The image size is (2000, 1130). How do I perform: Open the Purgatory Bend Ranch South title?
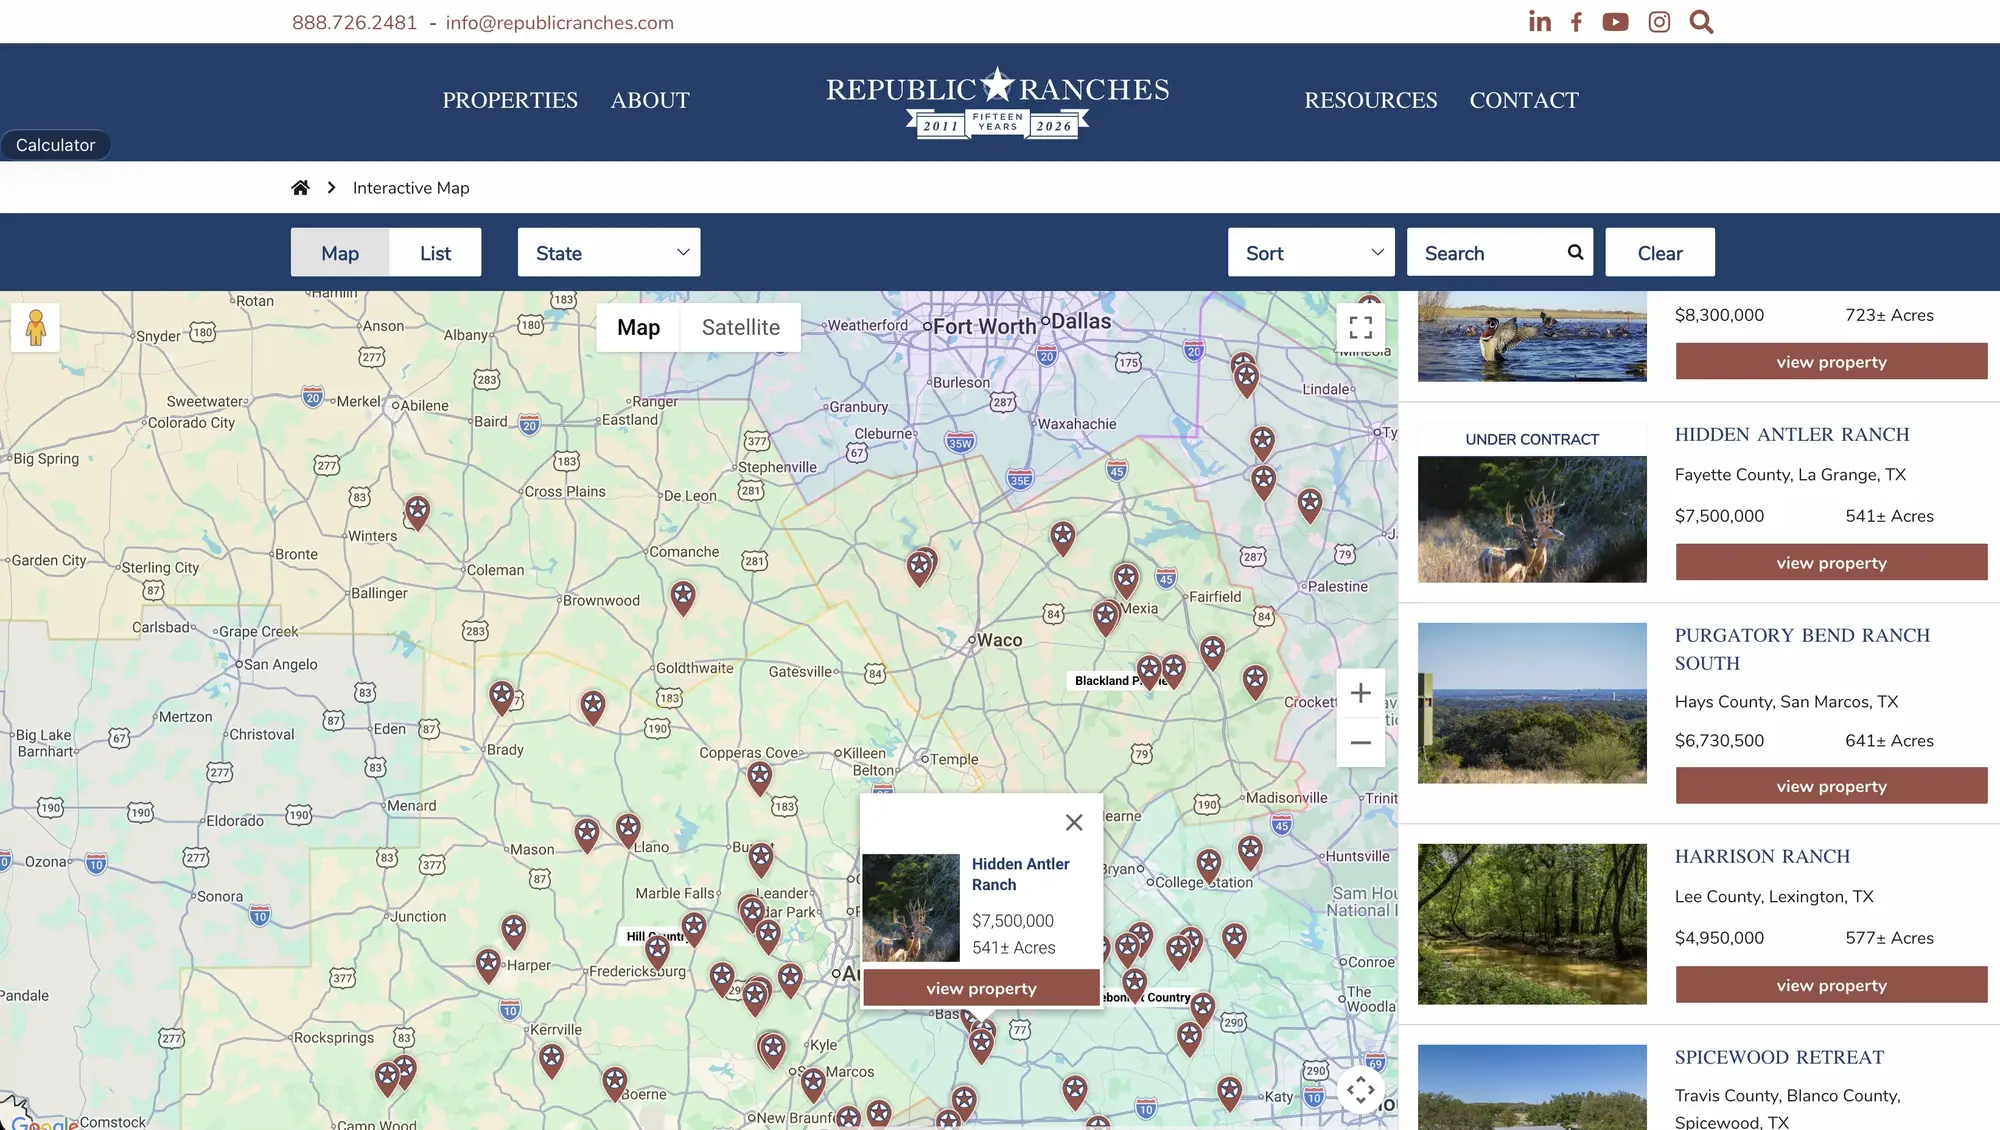[x=1802, y=649]
